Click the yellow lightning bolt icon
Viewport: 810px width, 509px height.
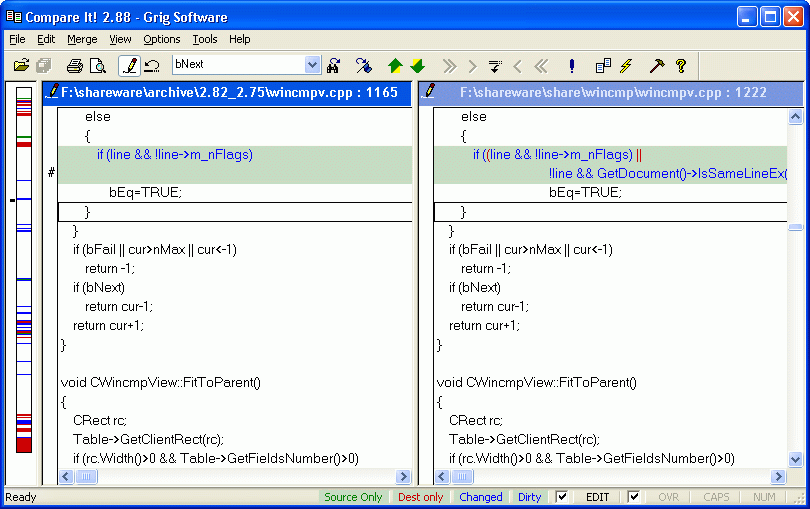click(x=626, y=66)
